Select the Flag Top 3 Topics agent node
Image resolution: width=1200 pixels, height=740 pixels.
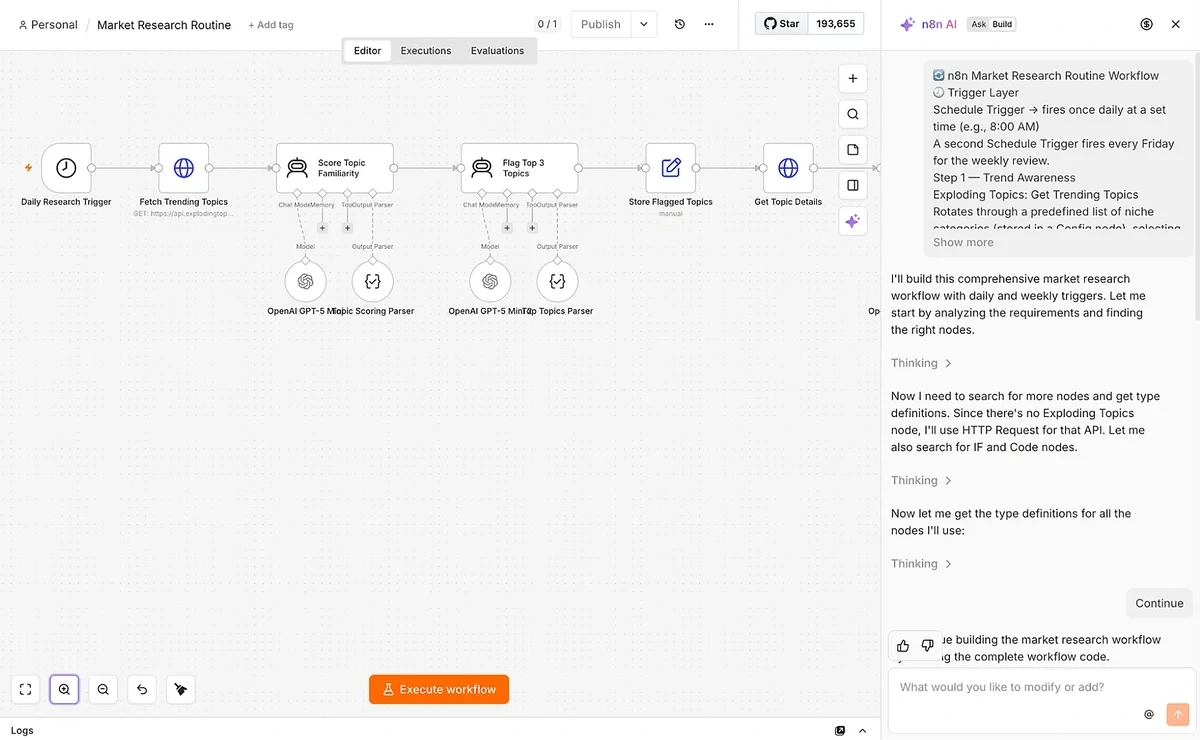point(519,168)
